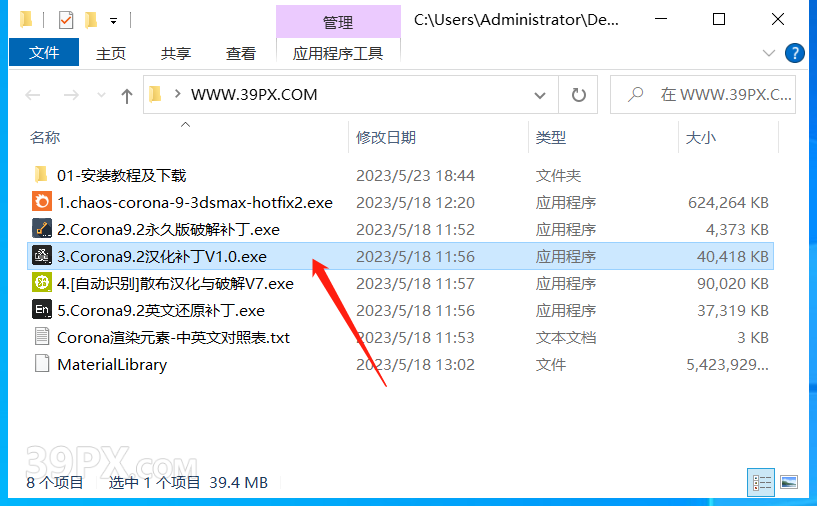
Task: Click the 5,423,929... size cell
Action: (727, 365)
